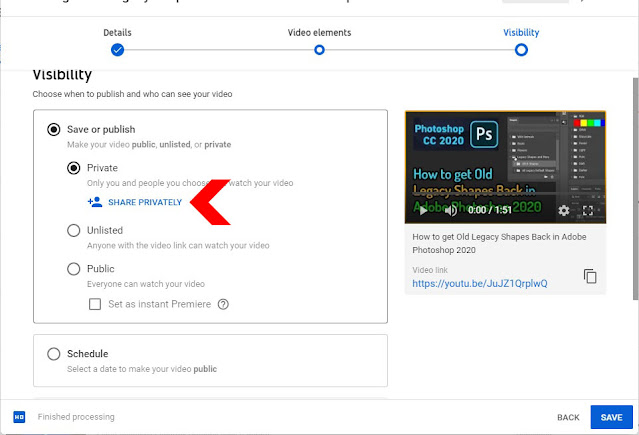Click 'Everyone can watch your video' text
The image size is (639, 435).
pyautogui.click(x=146, y=284)
